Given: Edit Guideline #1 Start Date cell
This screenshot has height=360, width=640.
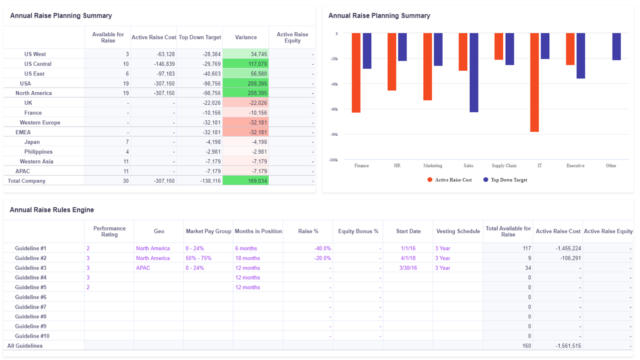Looking at the screenshot, I should [x=408, y=248].
